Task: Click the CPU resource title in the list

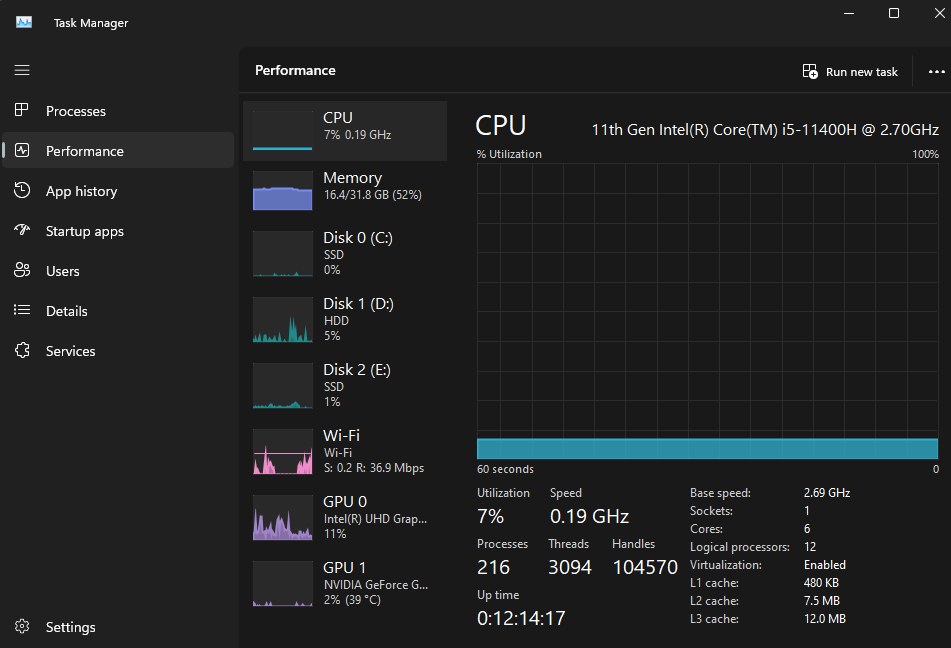Action: point(338,118)
